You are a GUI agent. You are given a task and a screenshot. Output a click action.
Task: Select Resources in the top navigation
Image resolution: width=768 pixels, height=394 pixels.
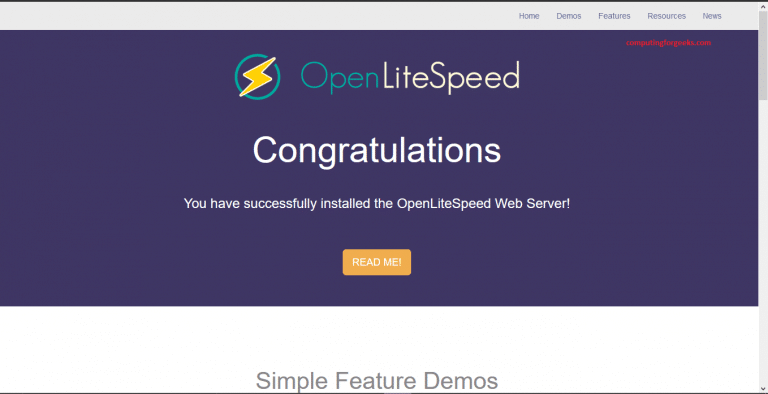tap(667, 16)
